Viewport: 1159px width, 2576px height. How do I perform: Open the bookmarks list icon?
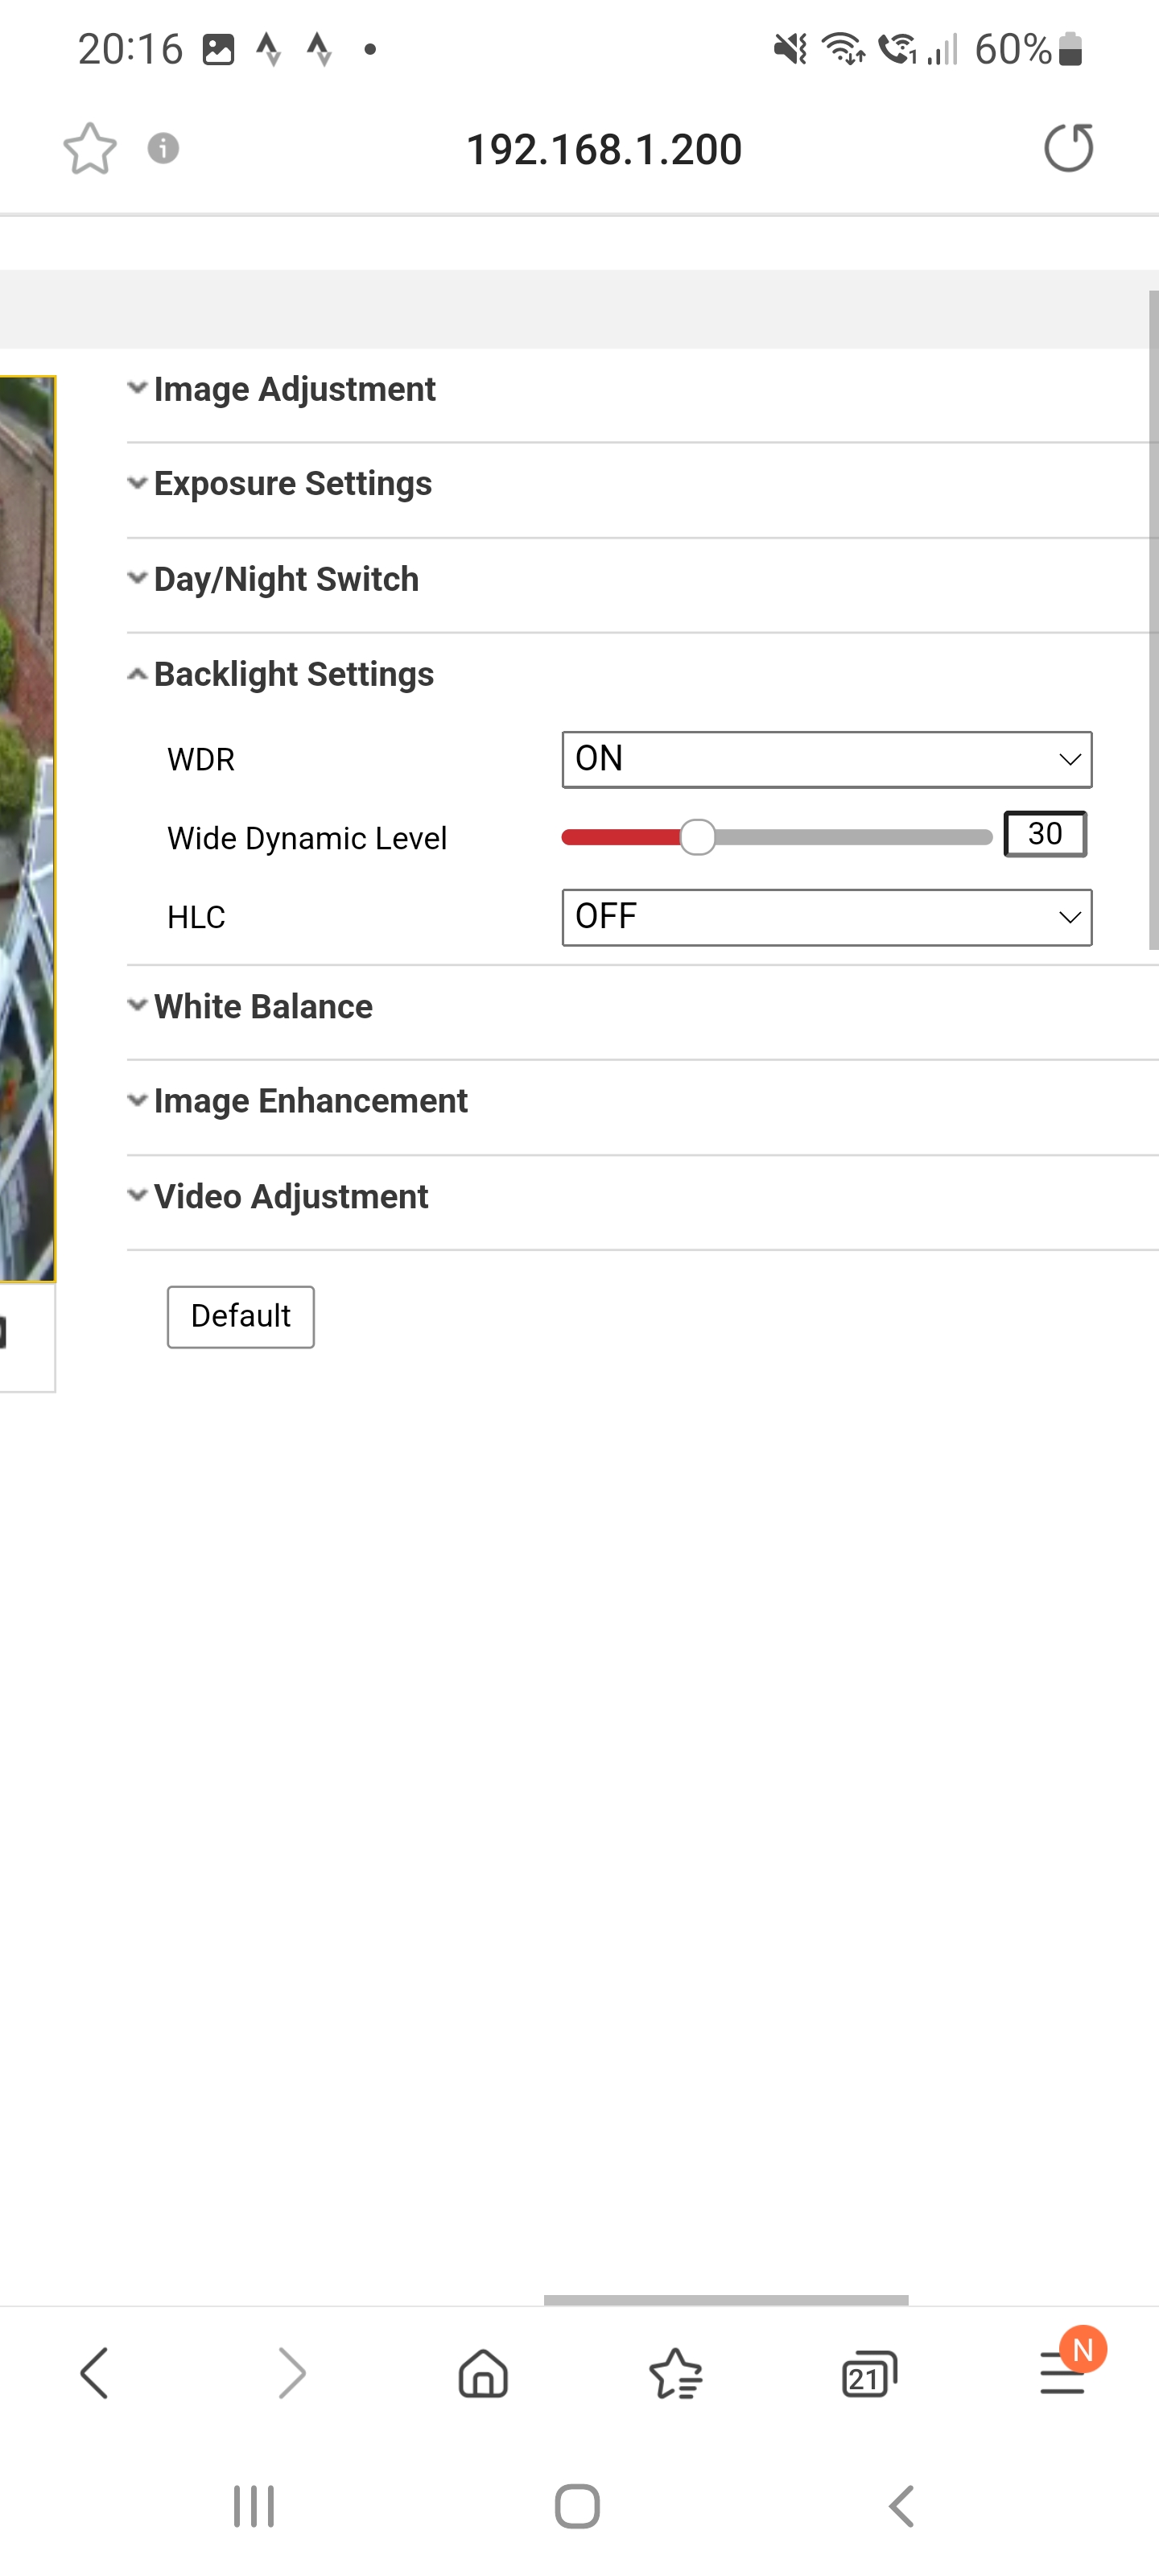point(676,2373)
